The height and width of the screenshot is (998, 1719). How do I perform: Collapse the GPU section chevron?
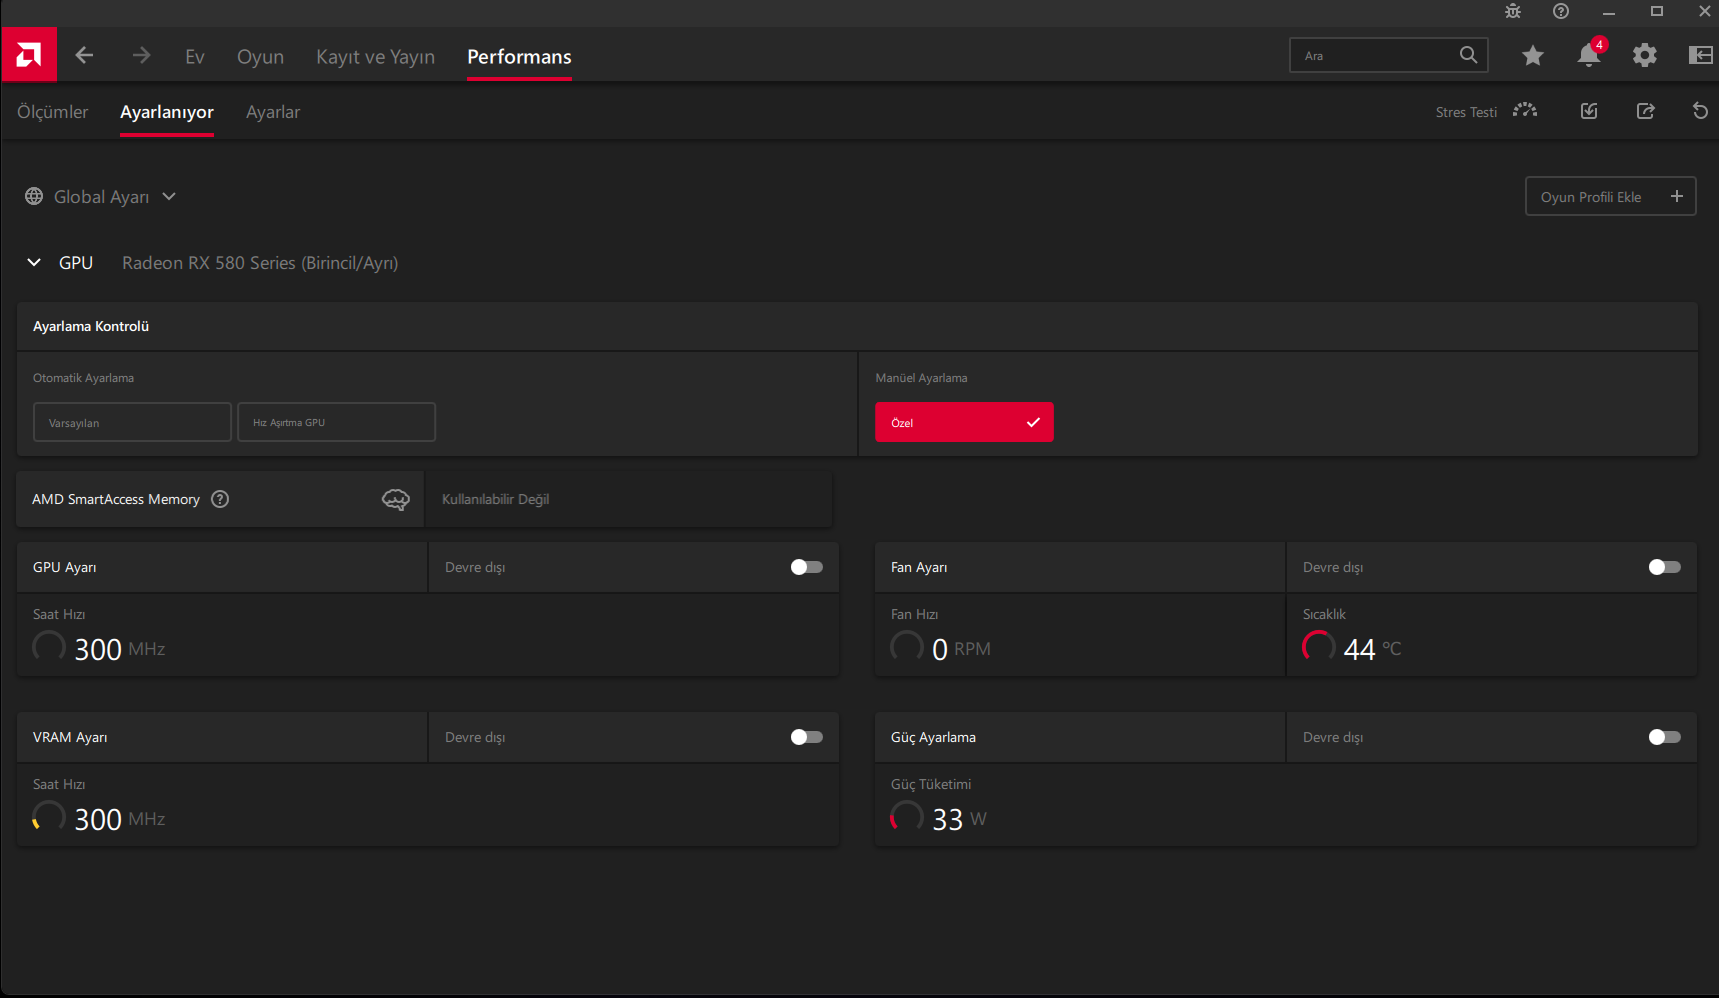tap(34, 262)
